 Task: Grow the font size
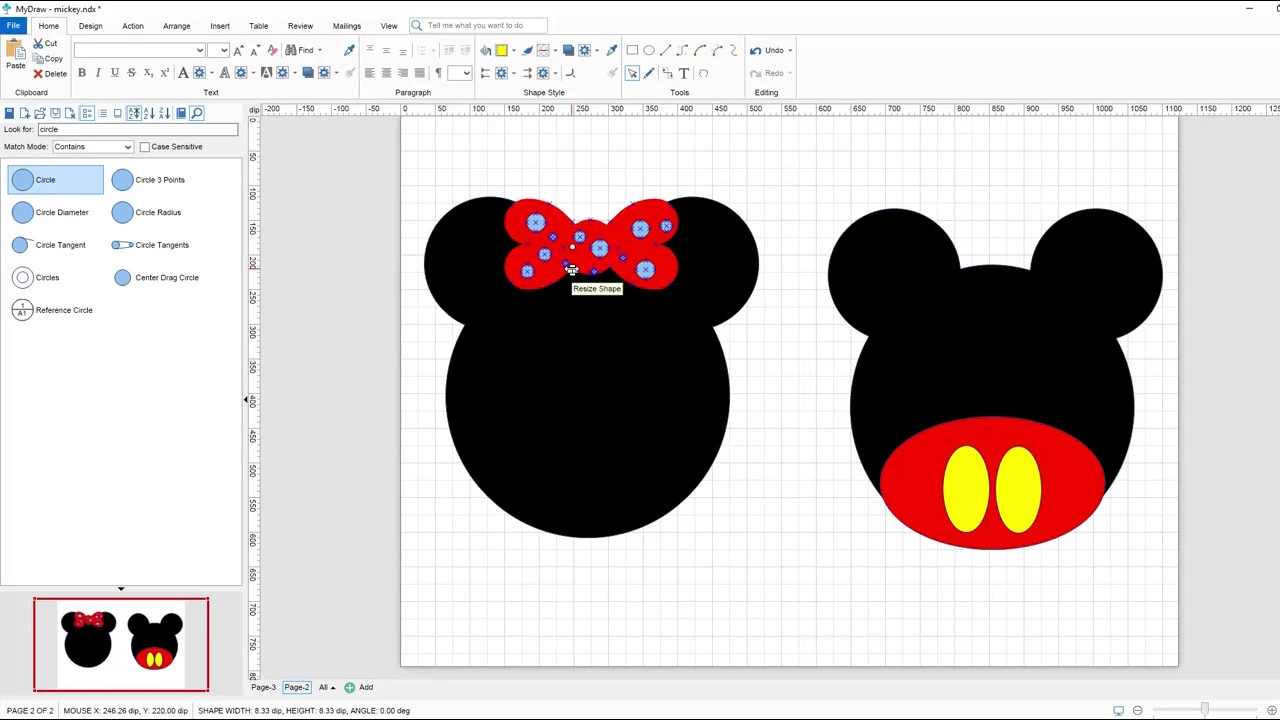238,50
